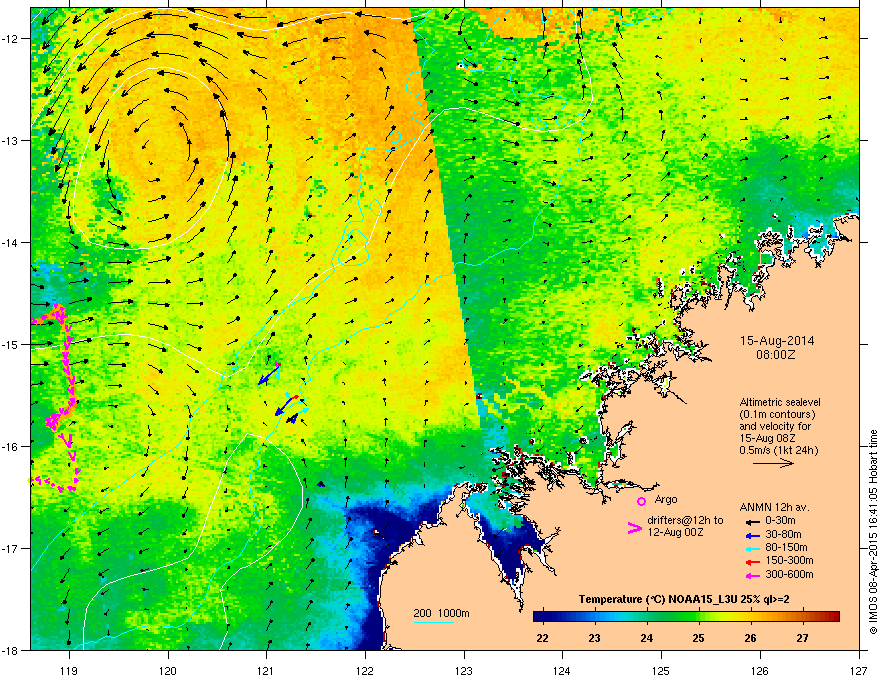Click the 0.5m/s (1kt 24h) scale text
The height and width of the screenshot is (680, 880).
coord(779,450)
